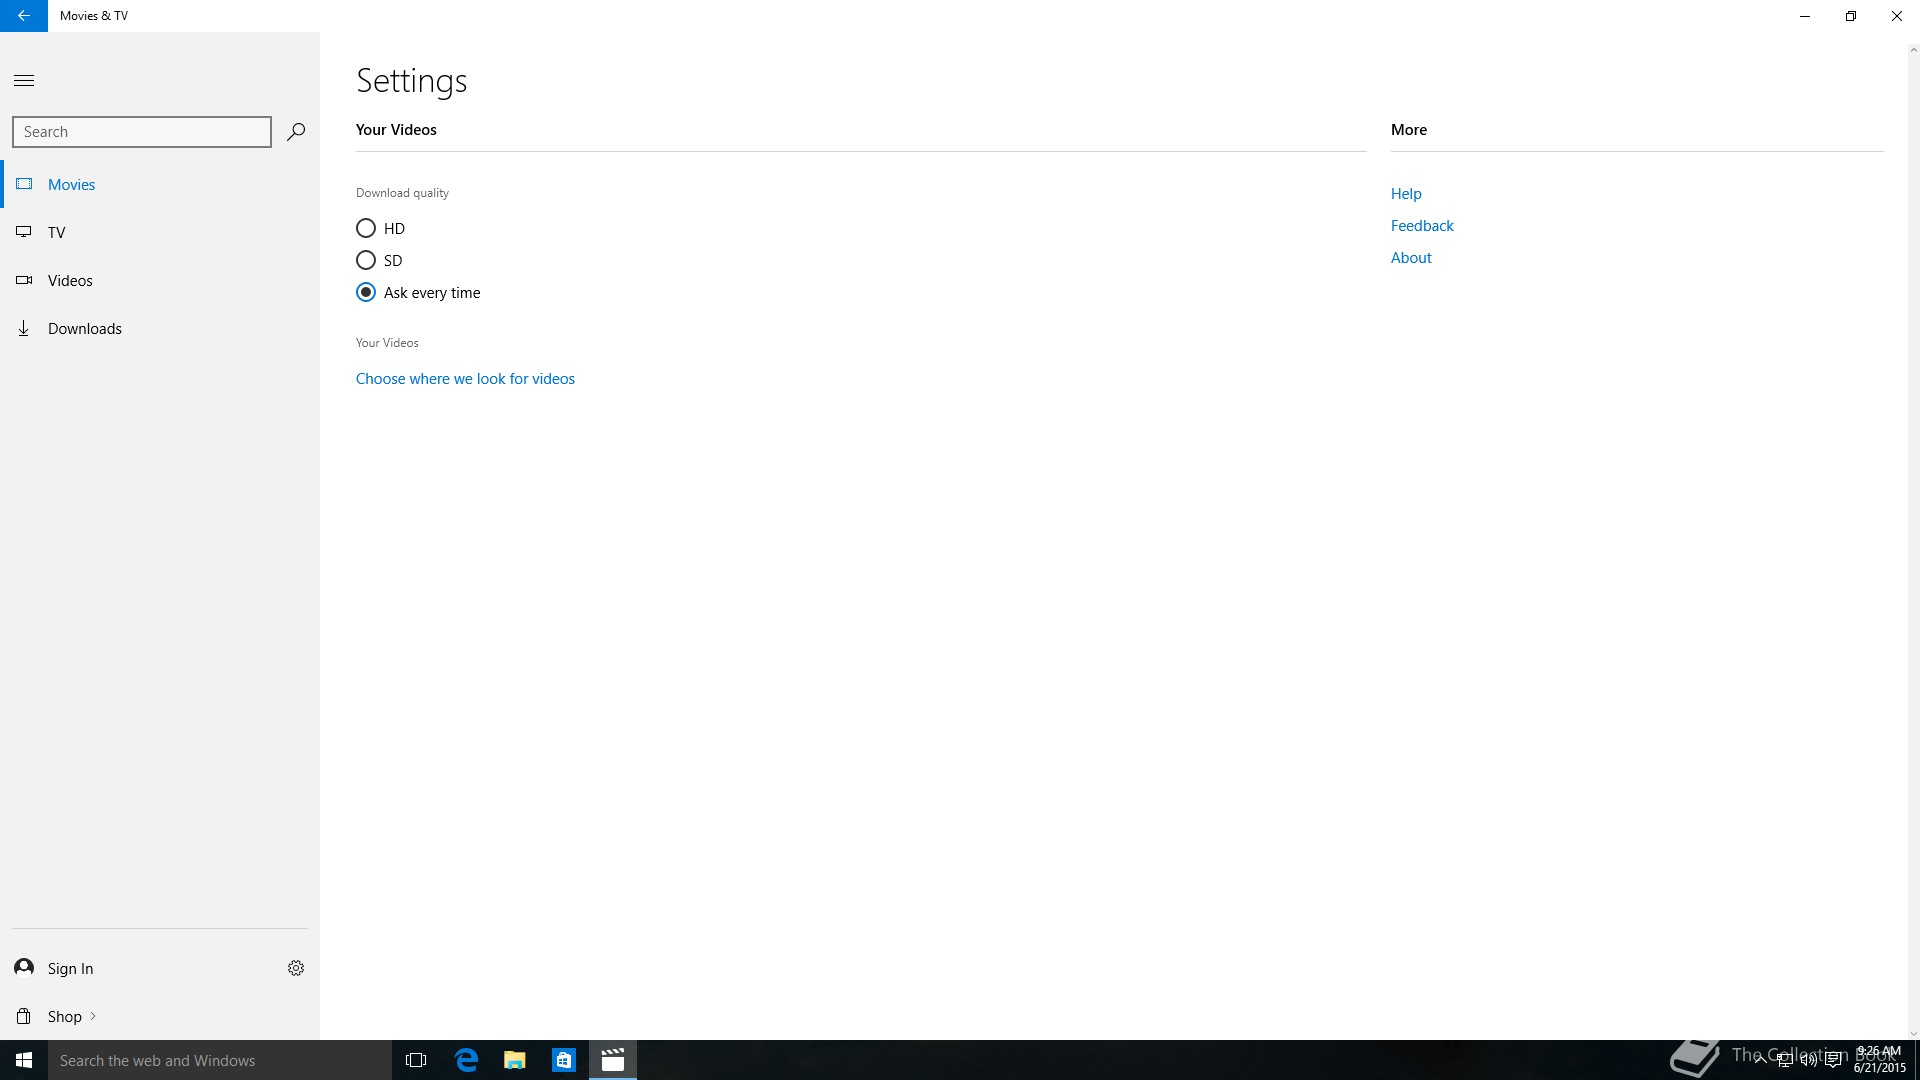Viewport: 1920px width, 1080px height.
Task: Open settings via the gear icon
Action: [x=295, y=967]
